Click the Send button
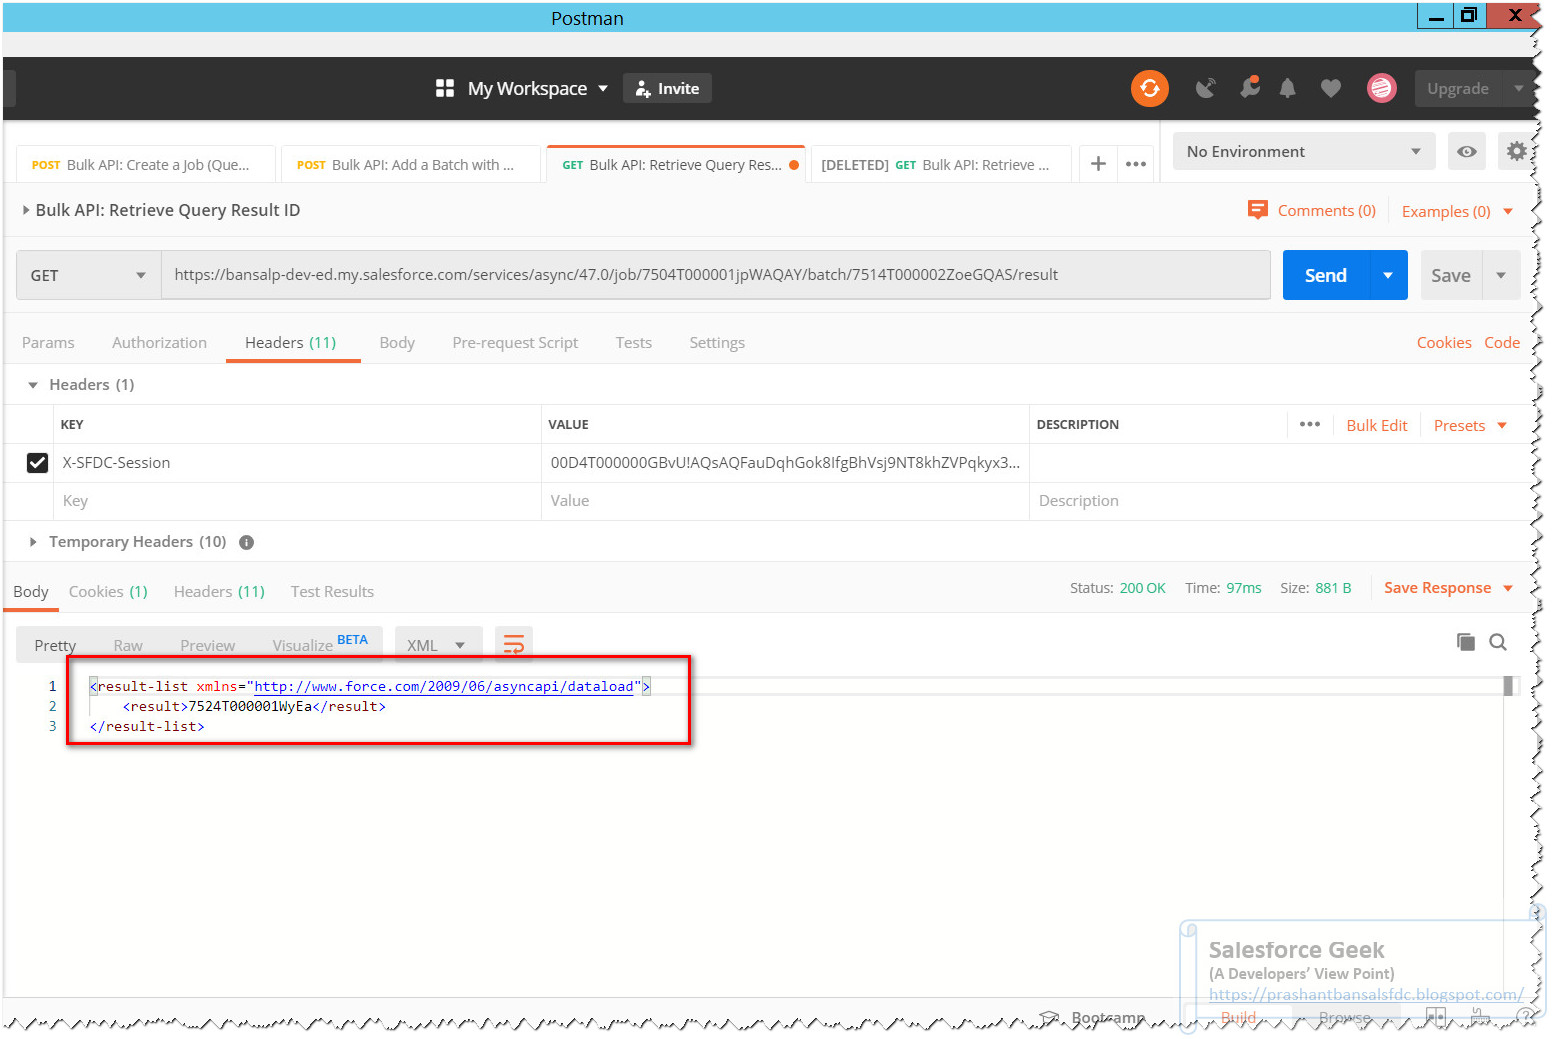Image resolution: width=1552 pixels, height=1039 pixels. 1325,275
